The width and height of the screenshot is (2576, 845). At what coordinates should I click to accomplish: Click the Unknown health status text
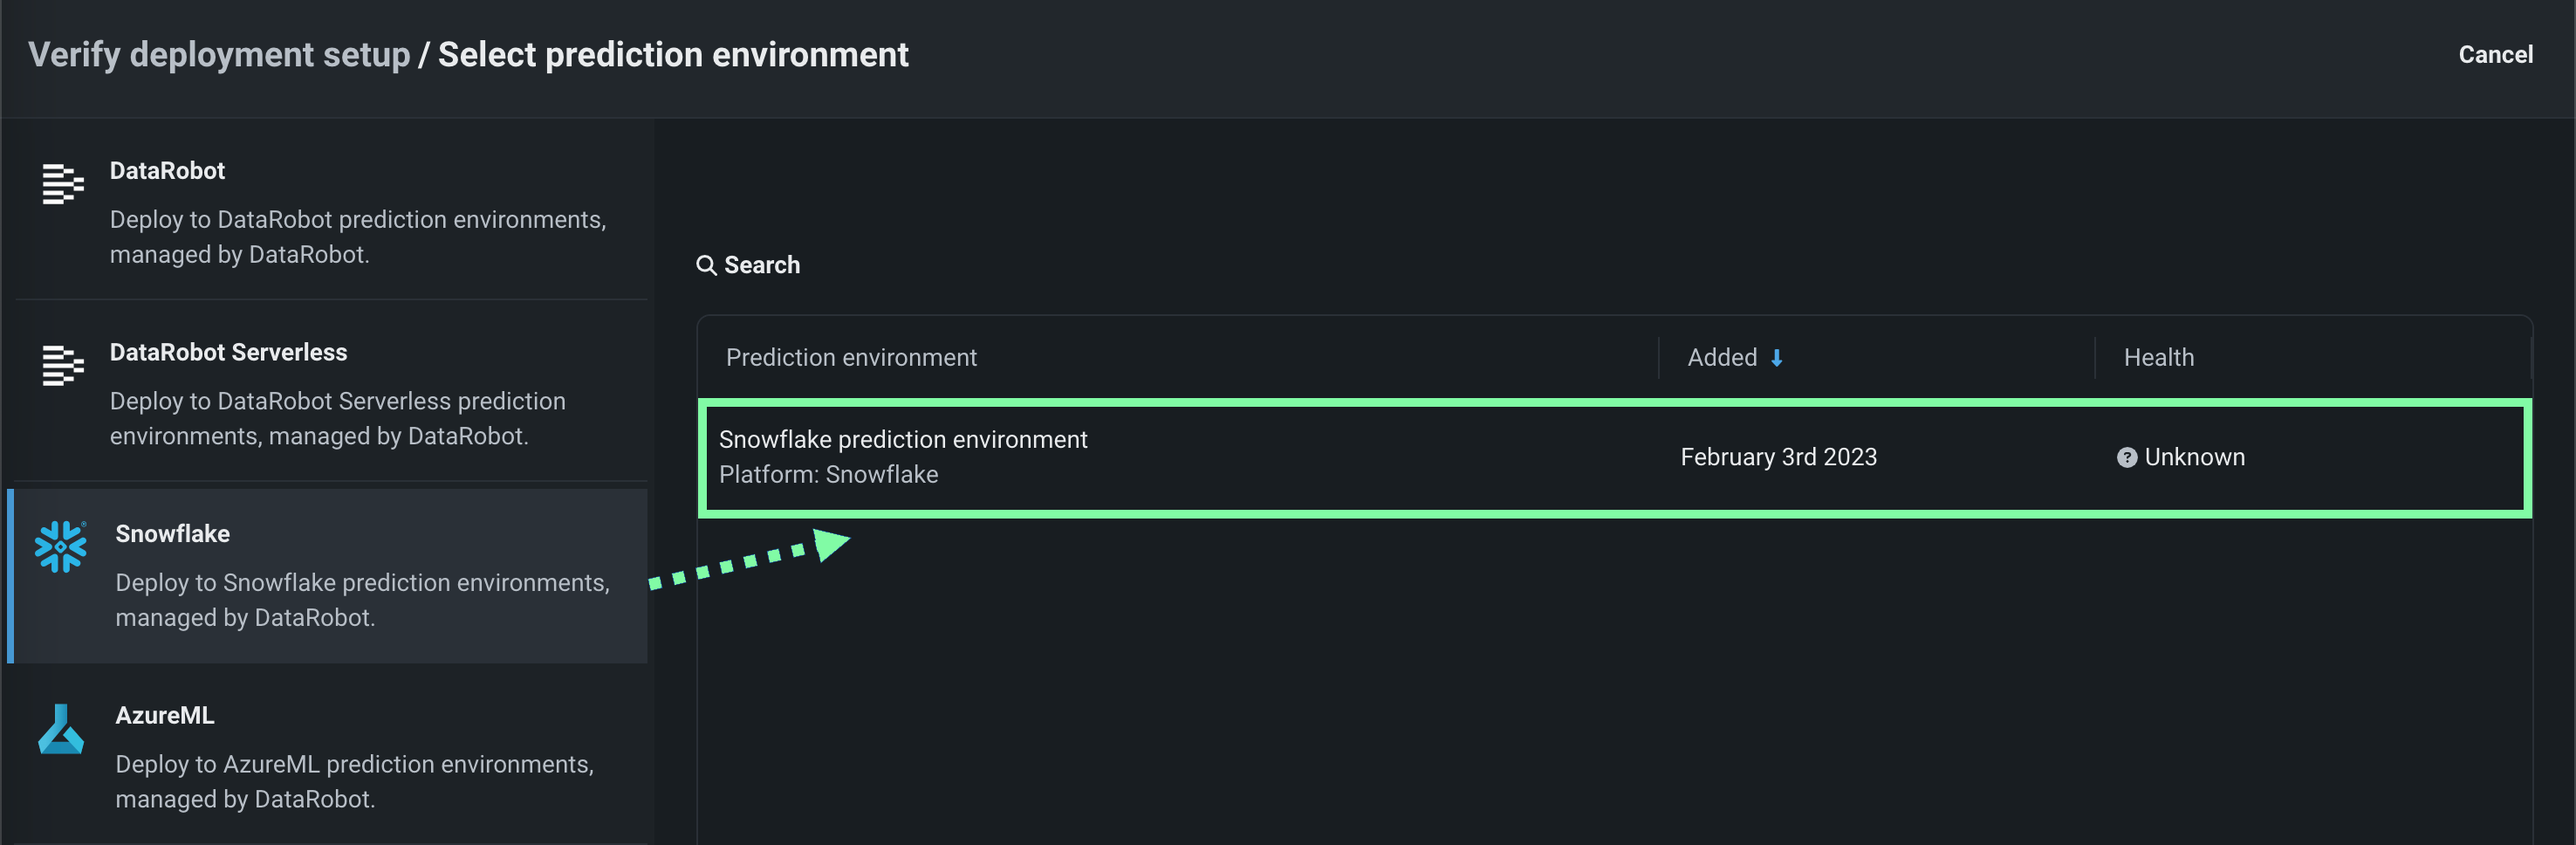2194,457
